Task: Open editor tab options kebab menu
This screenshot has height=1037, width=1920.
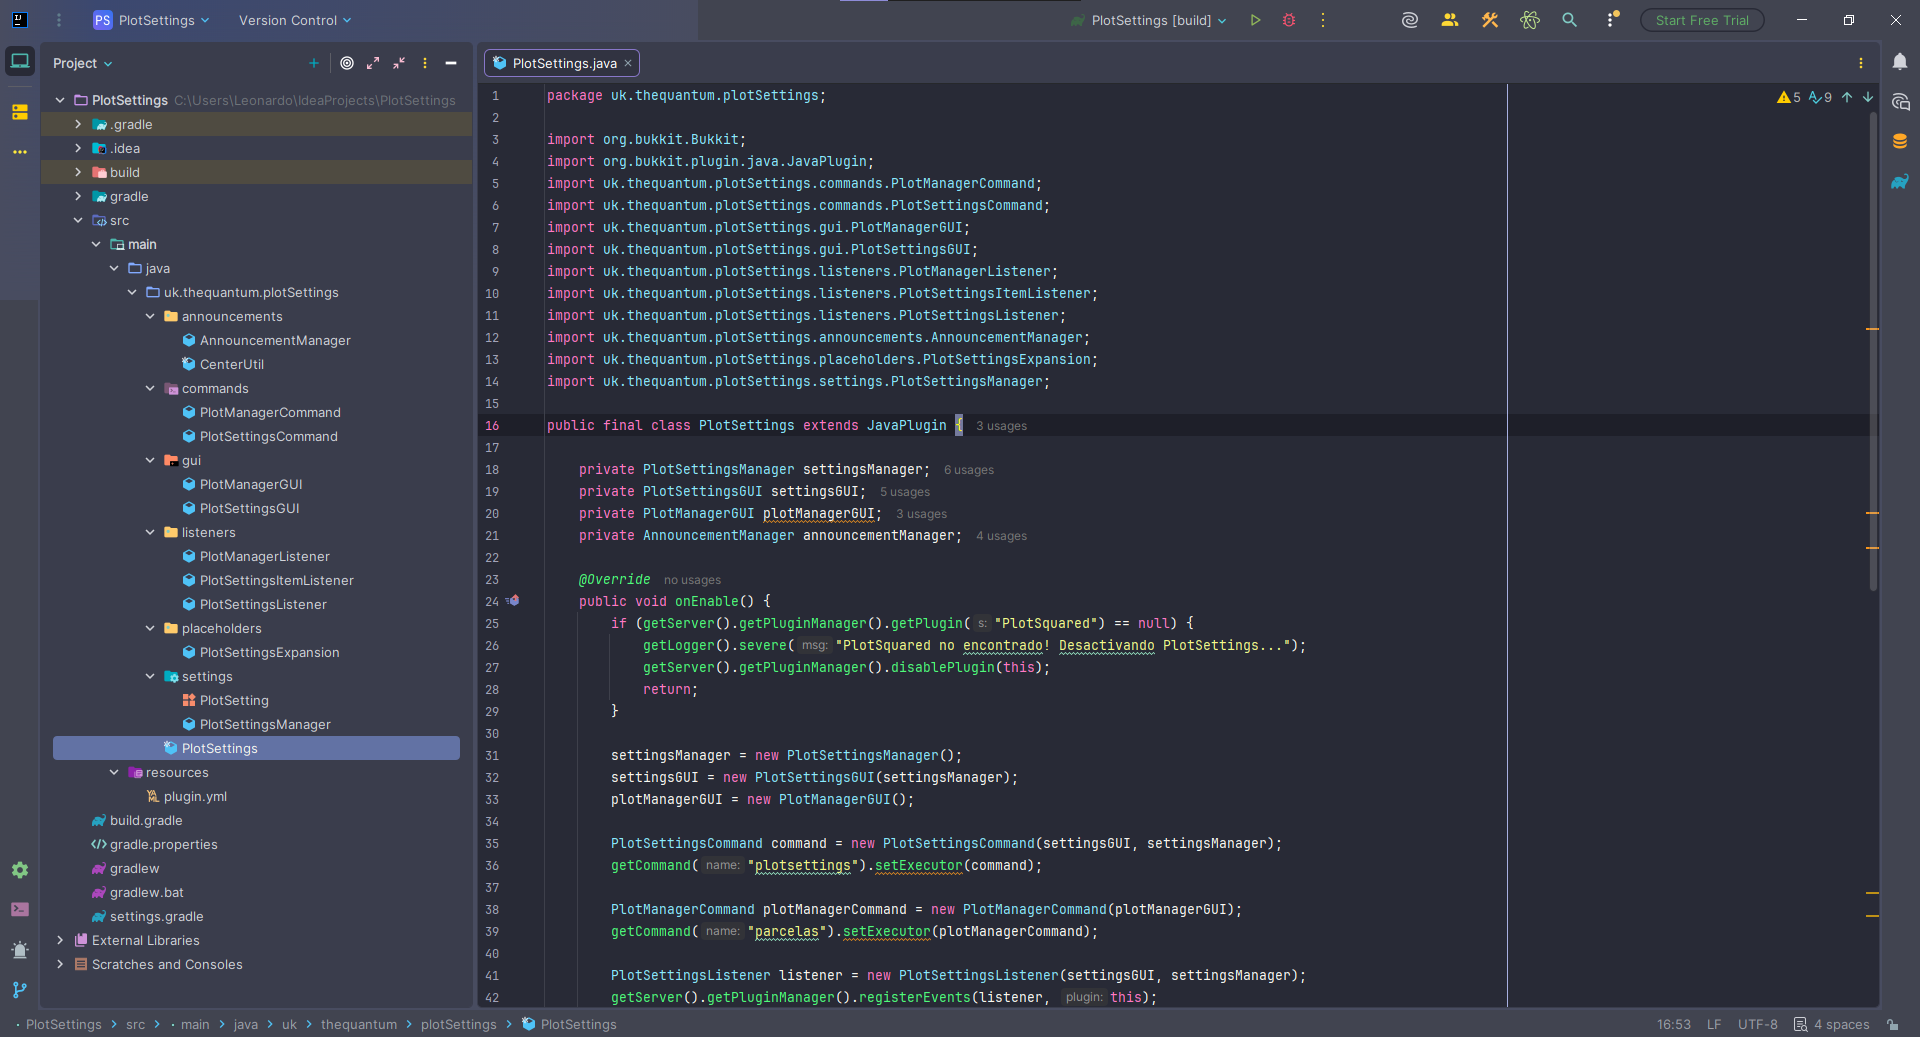Action: click(x=1861, y=63)
